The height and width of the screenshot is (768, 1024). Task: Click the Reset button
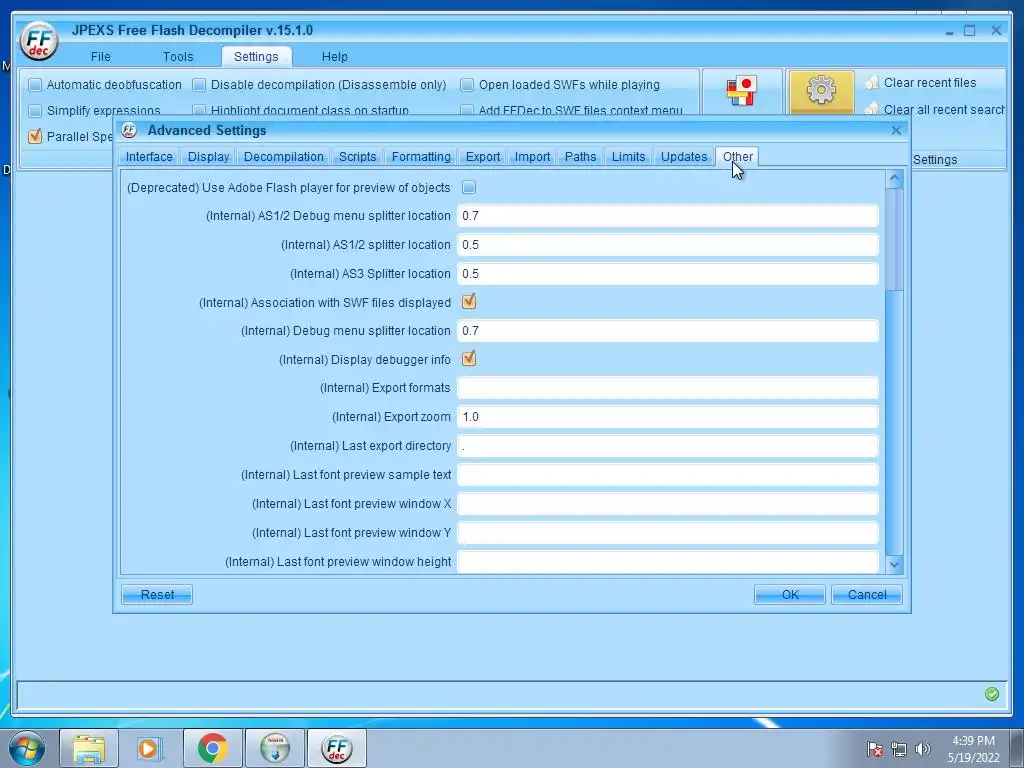tap(157, 594)
